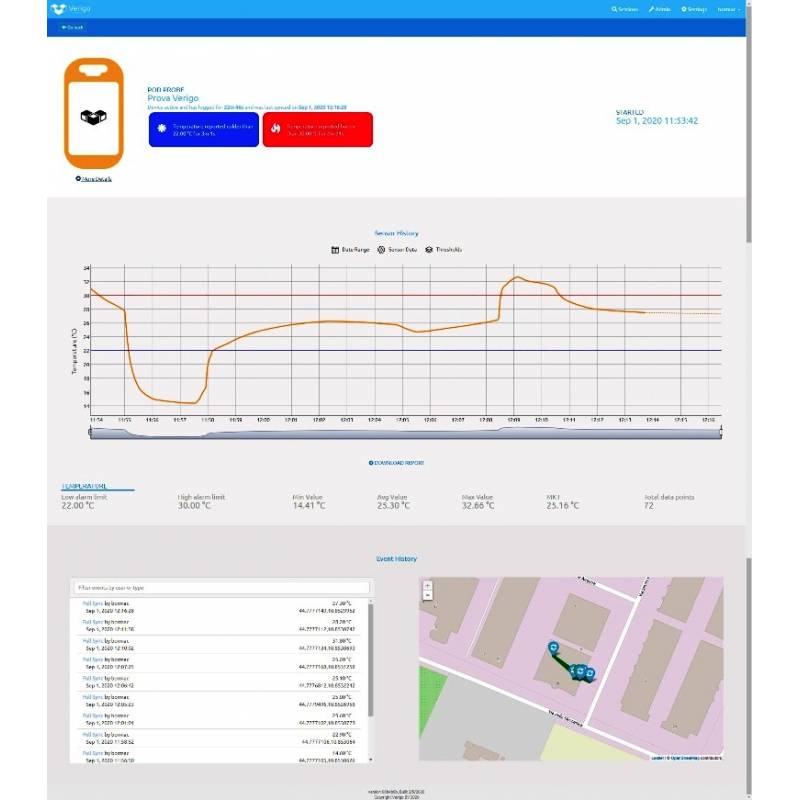Viewport: 800px width, 800px height.
Task: Expand the user account dropdown
Action: (728, 9)
